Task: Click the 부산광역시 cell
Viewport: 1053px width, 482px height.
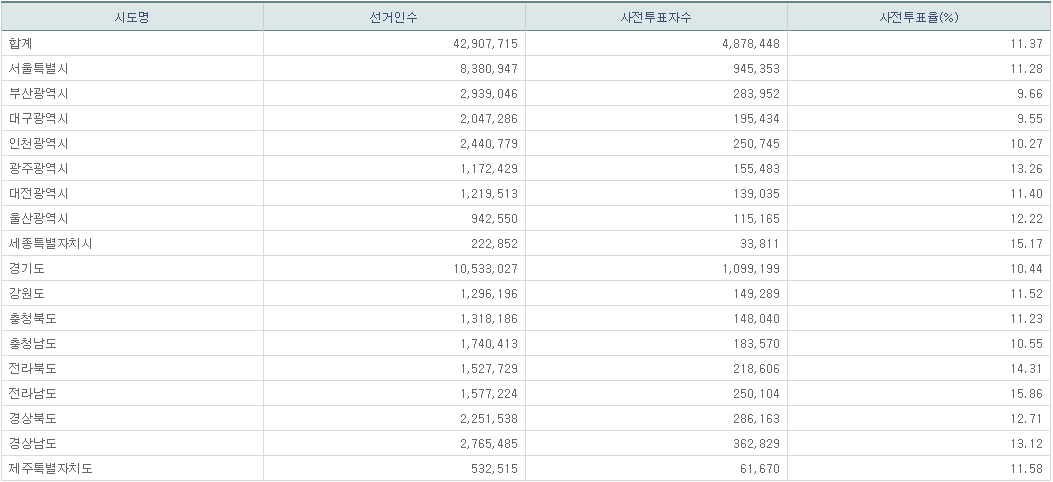Action: [38, 94]
